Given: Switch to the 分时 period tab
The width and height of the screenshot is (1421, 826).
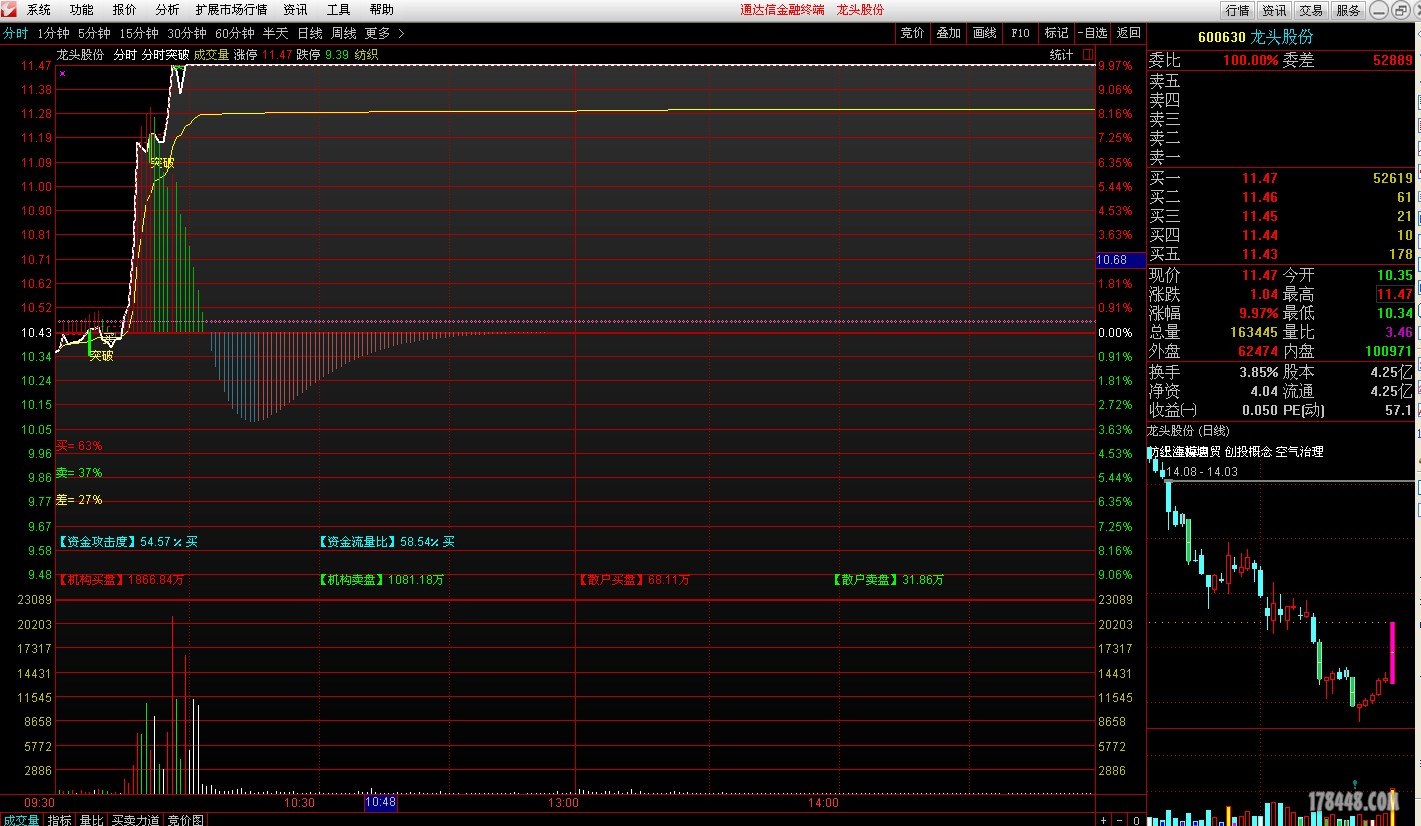Looking at the screenshot, I should [15, 33].
